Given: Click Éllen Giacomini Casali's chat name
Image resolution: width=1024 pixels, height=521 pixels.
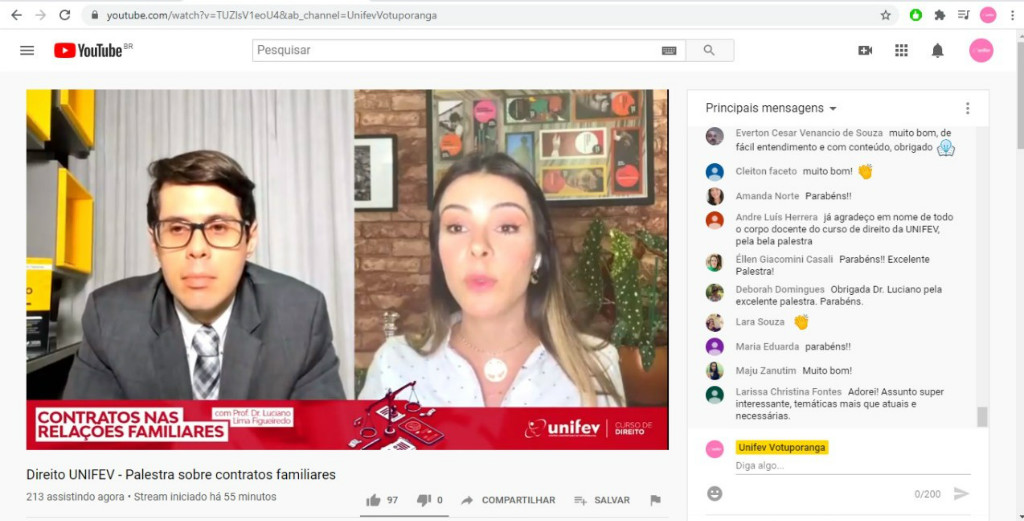Looking at the screenshot, I should point(784,259).
